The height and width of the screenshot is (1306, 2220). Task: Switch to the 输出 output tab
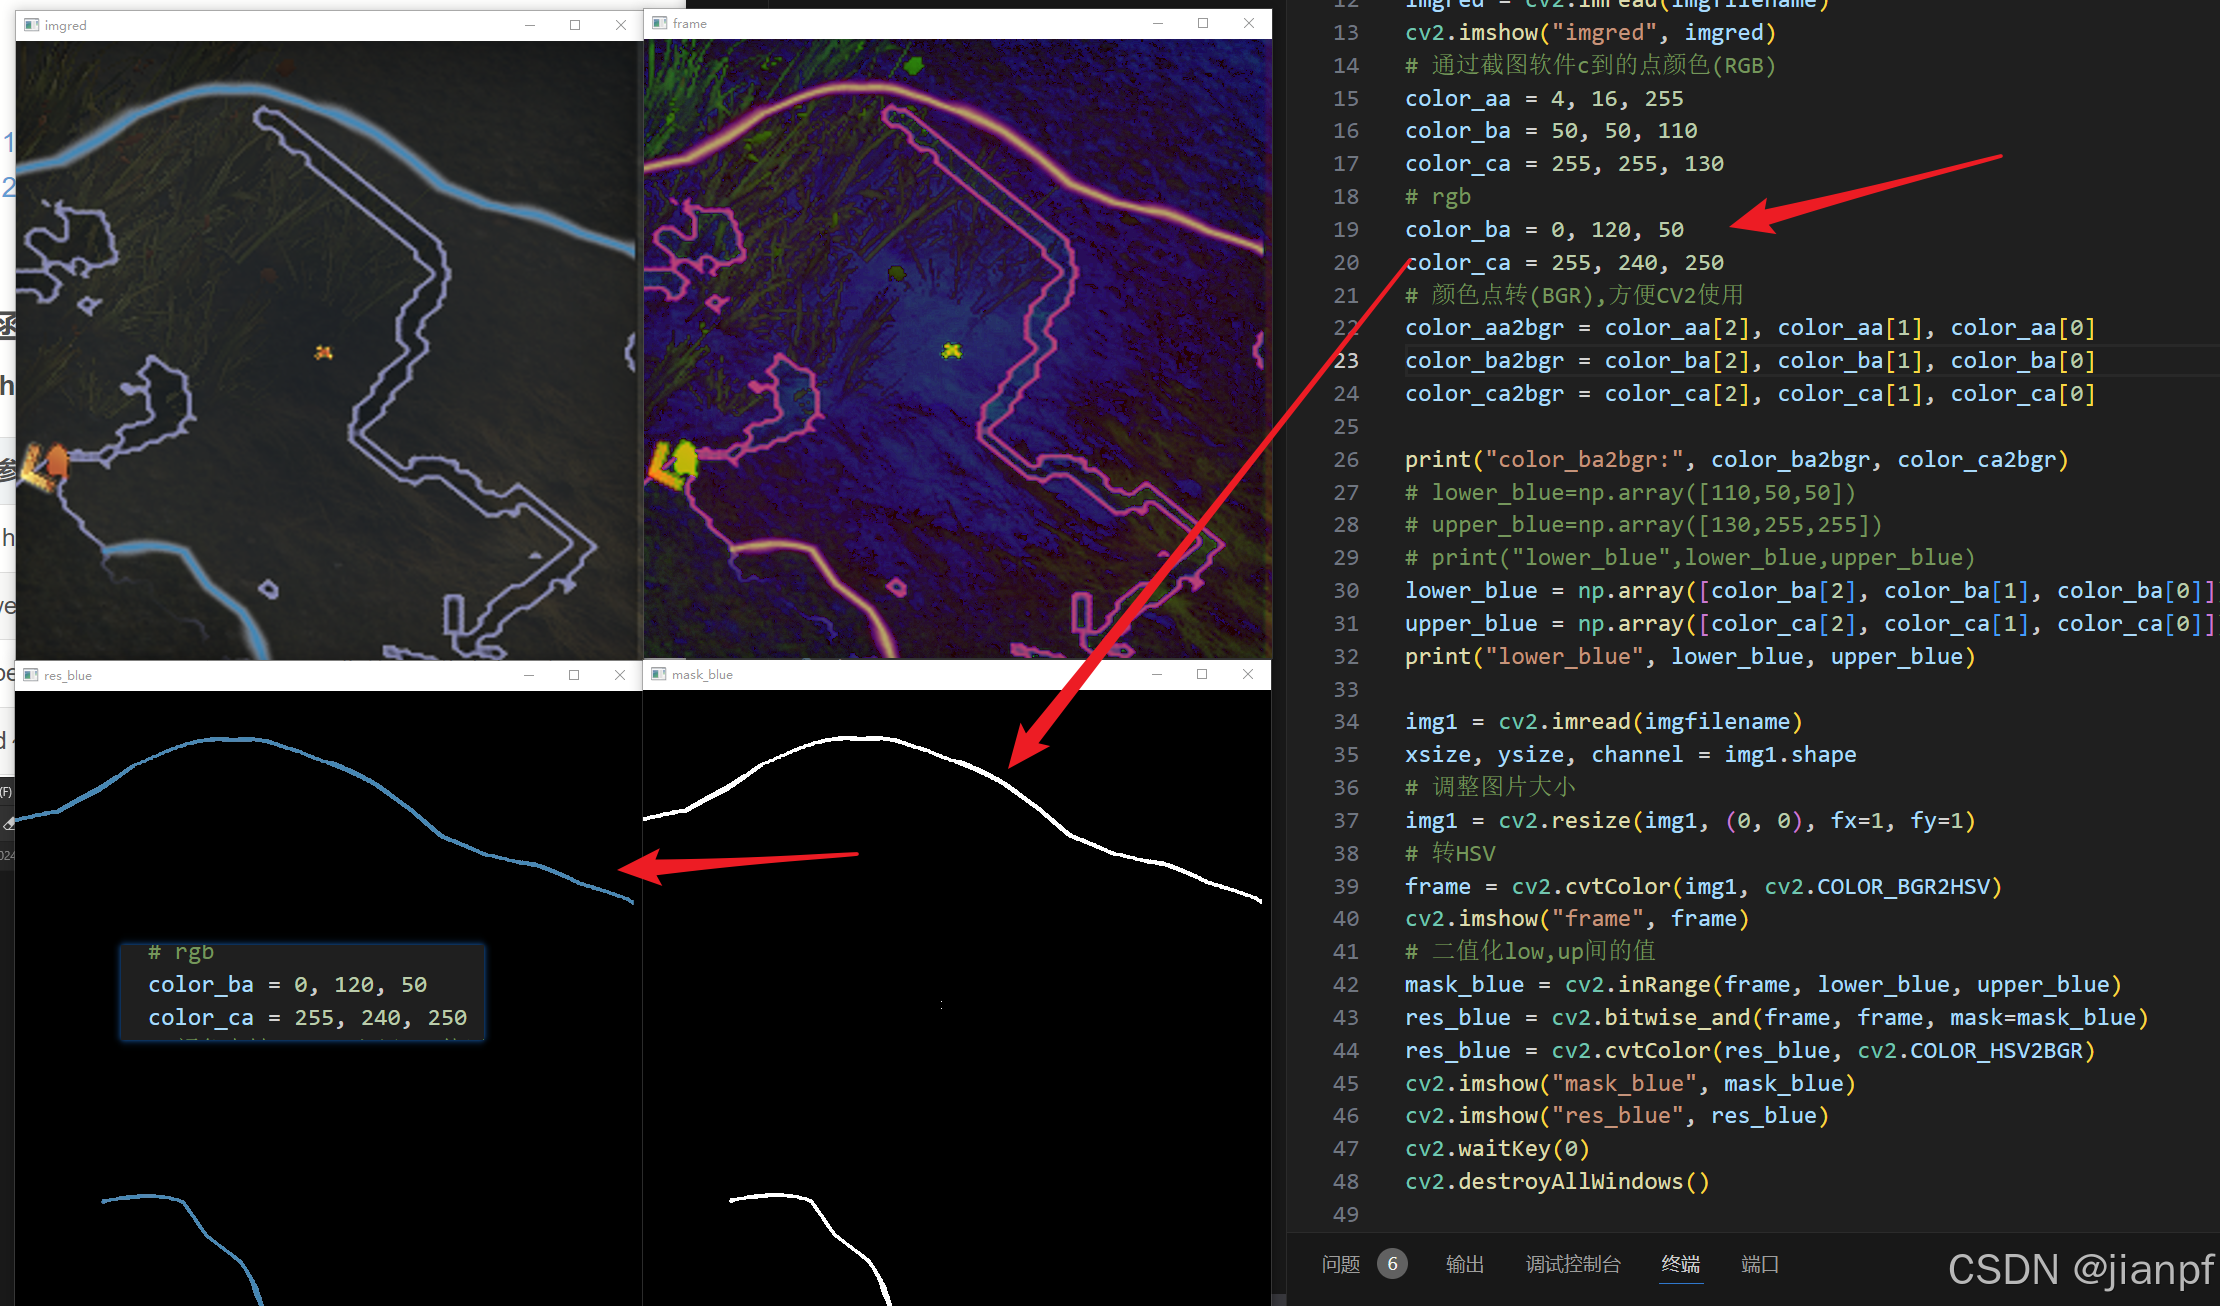1465,1264
